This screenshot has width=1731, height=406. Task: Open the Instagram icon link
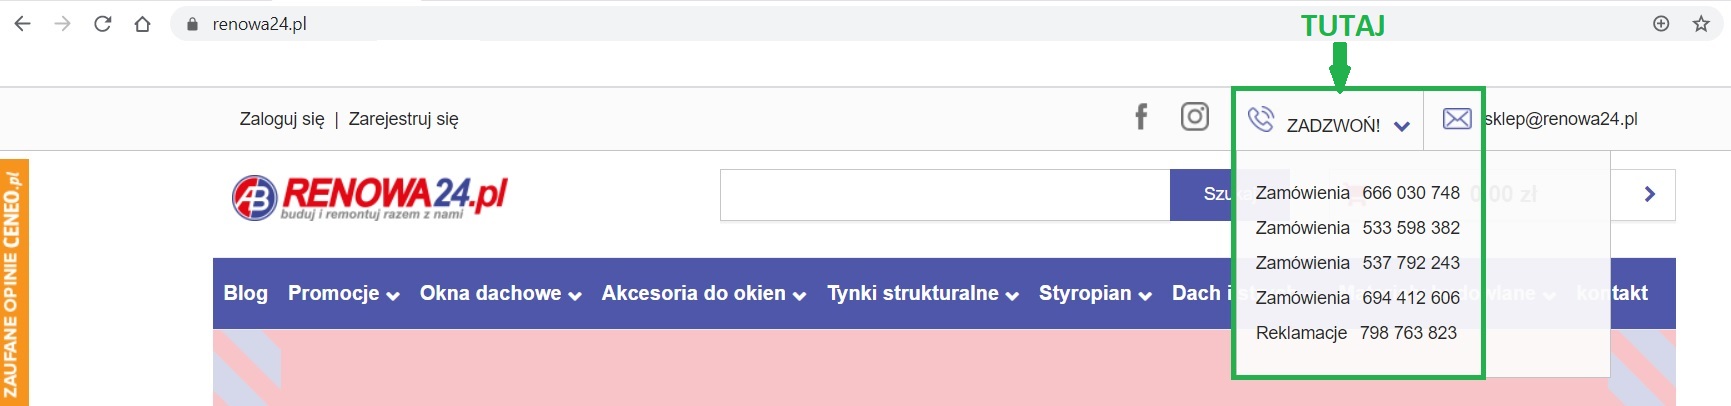pos(1195,117)
